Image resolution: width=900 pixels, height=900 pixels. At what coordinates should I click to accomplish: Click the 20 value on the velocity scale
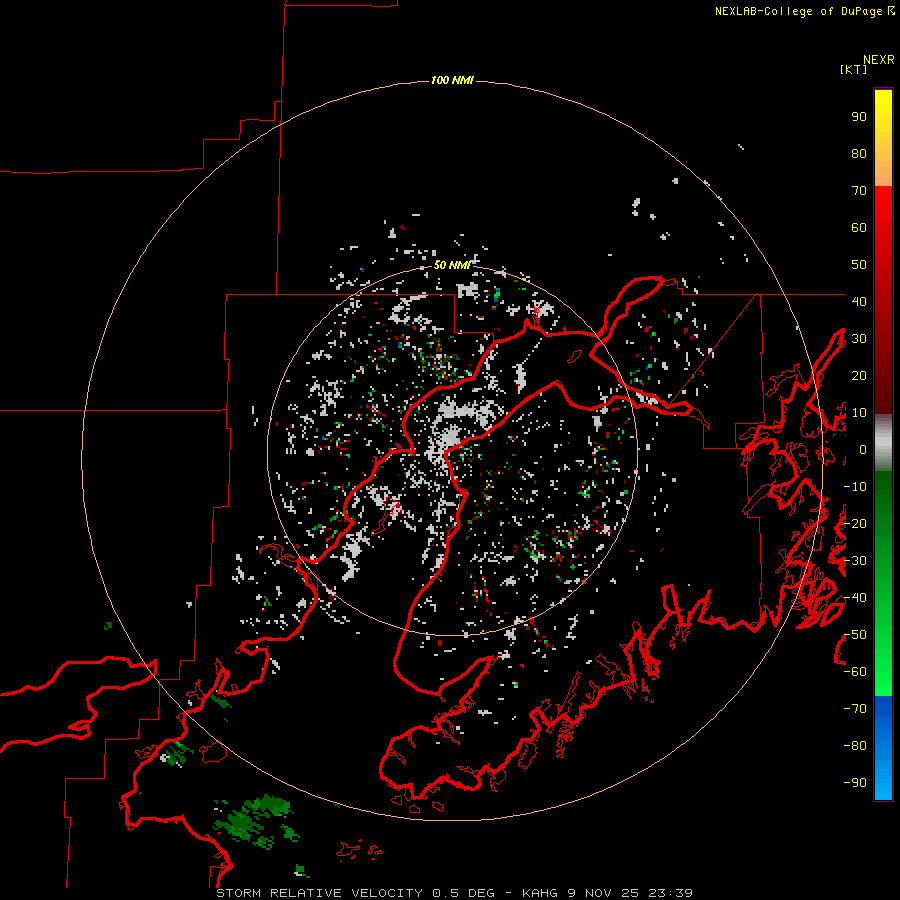859,375
